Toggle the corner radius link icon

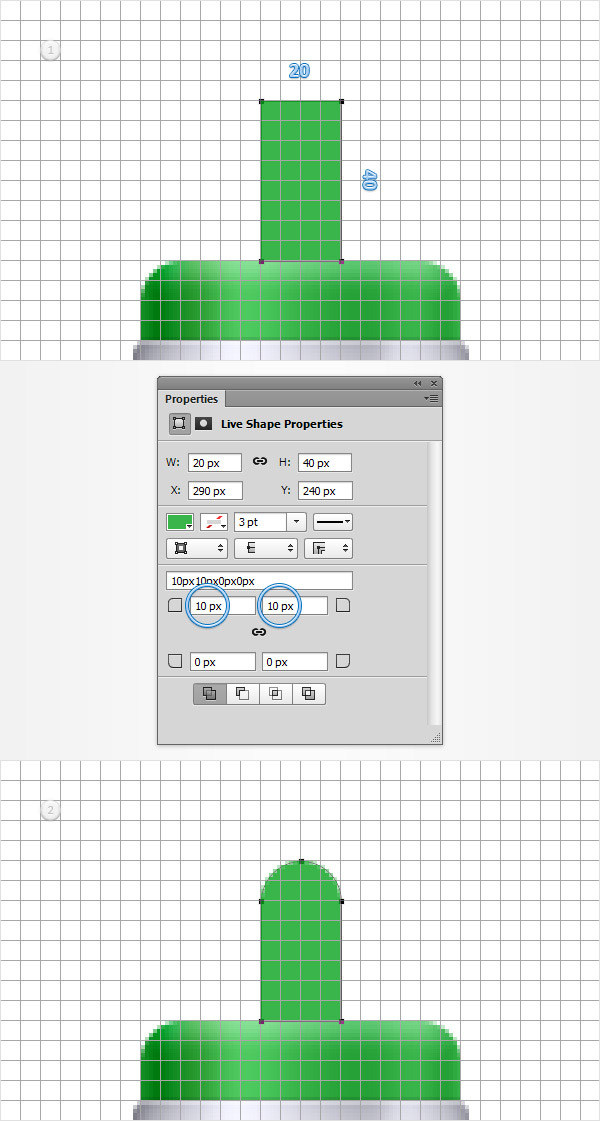pyautogui.click(x=259, y=632)
